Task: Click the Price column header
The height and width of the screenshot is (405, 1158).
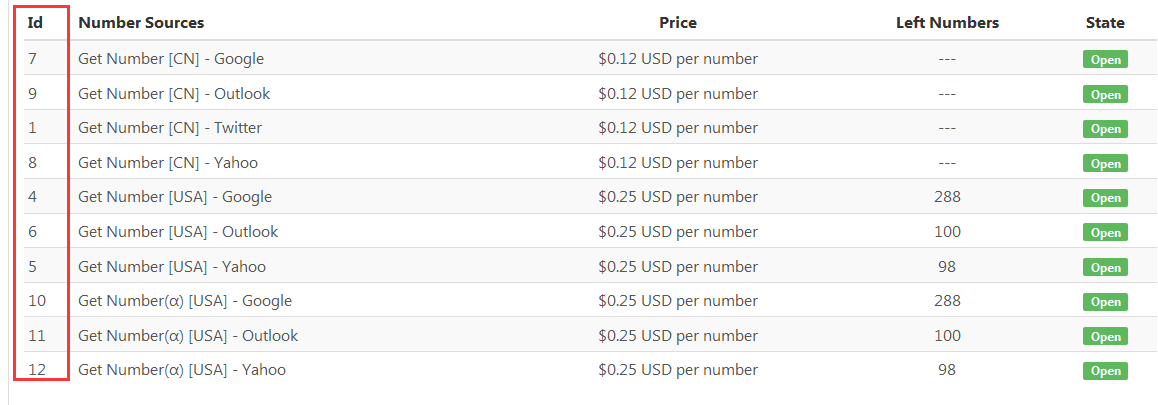Action: [678, 22]
